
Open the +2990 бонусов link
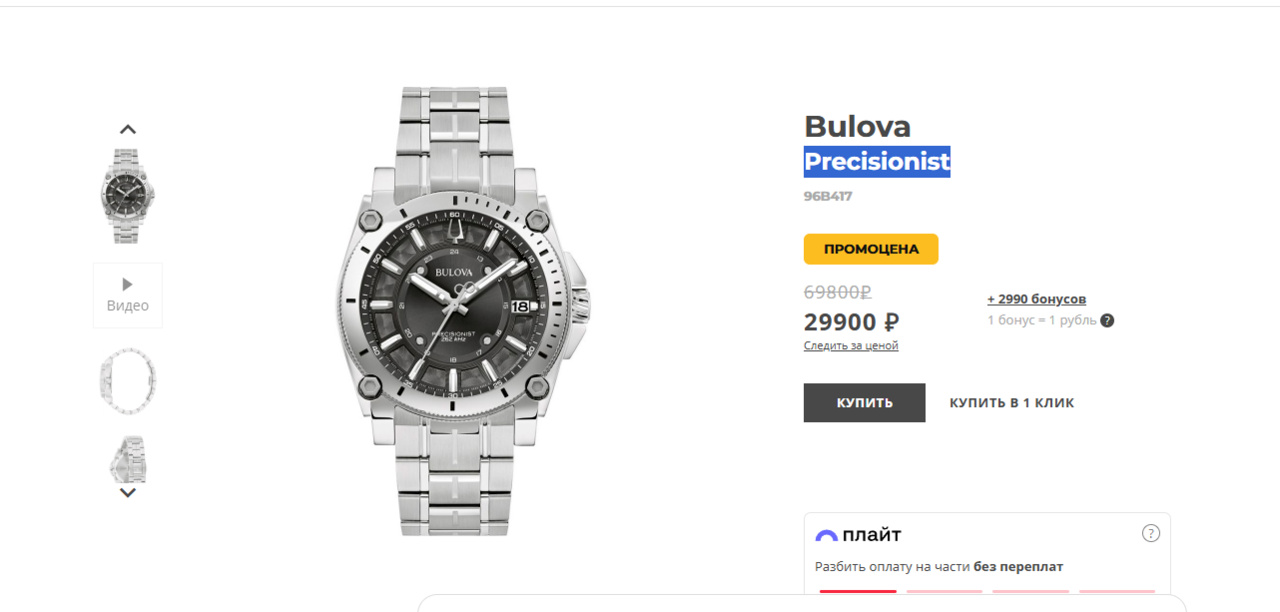1036,299
